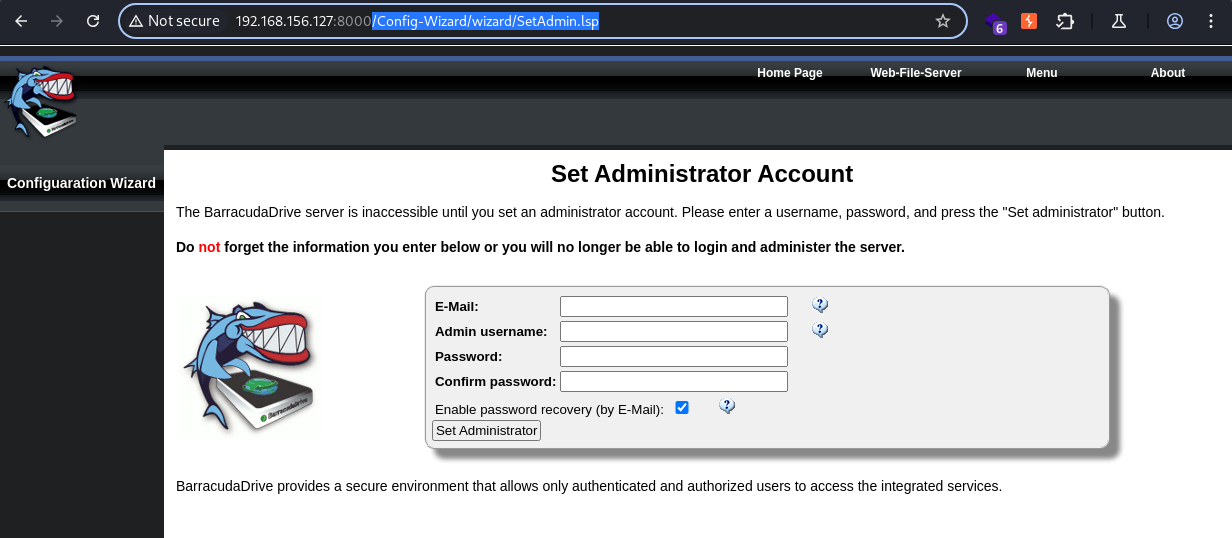Bookmark this page with star icon
Image resolution: width=1232 pixels, height=538 pixels.
[x=943, y=21]
